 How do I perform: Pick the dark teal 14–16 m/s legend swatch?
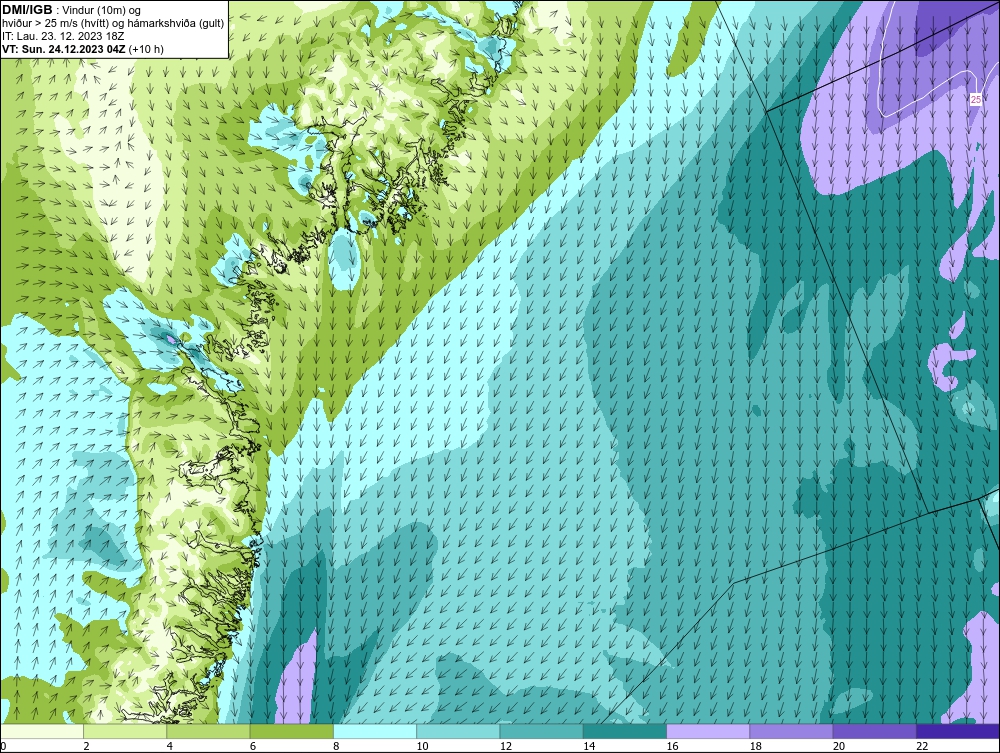pos(625,731)
